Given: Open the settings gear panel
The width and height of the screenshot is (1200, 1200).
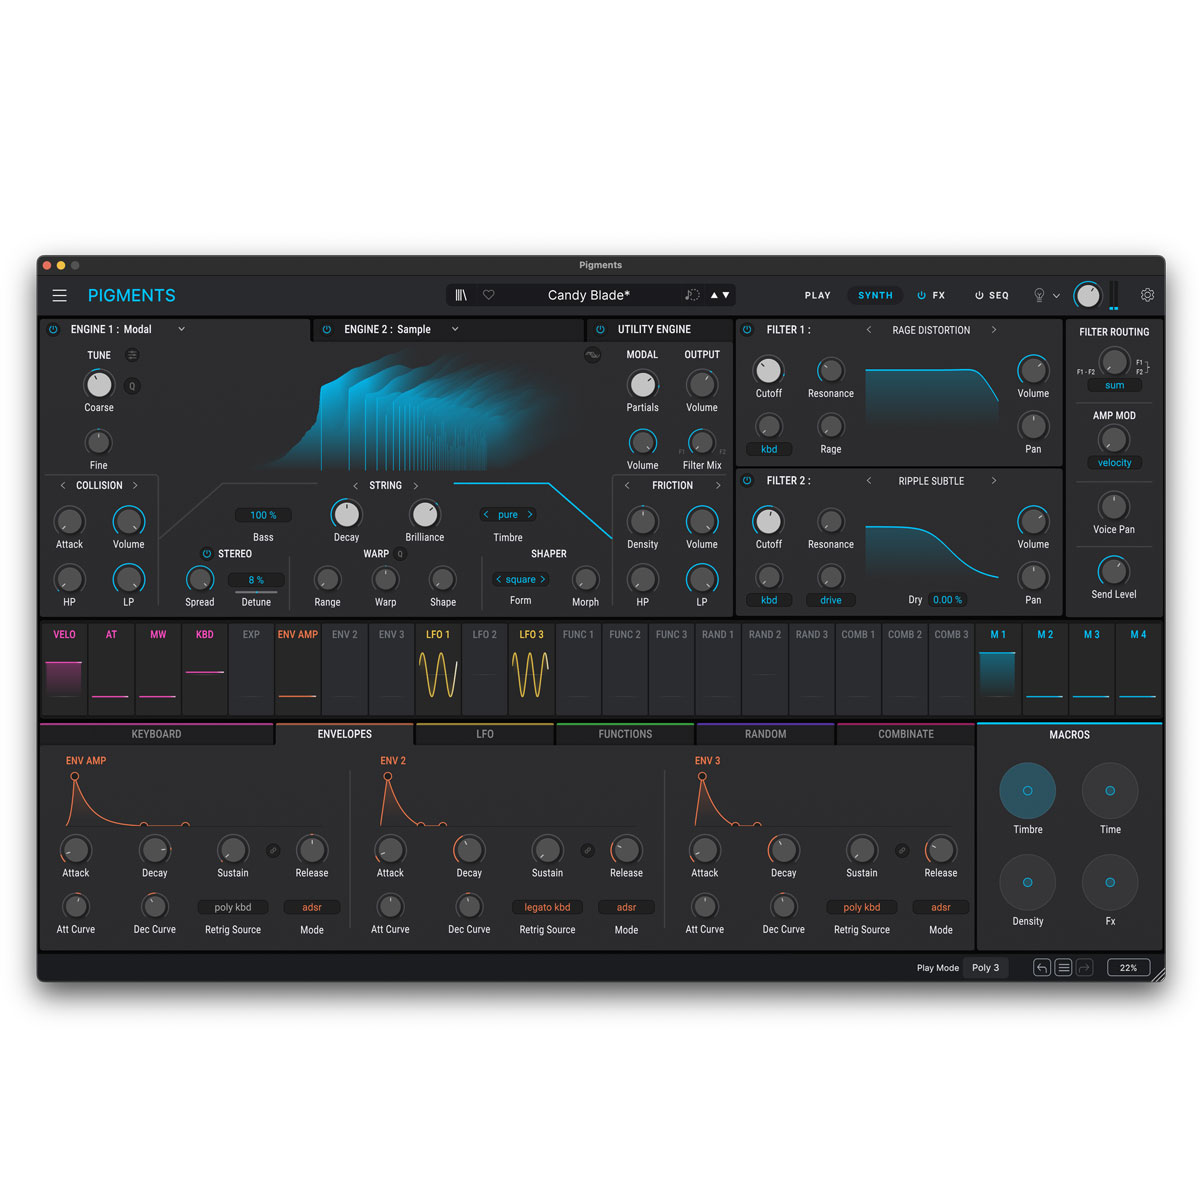Looking at the screenshot, I should pos(1147,295).
